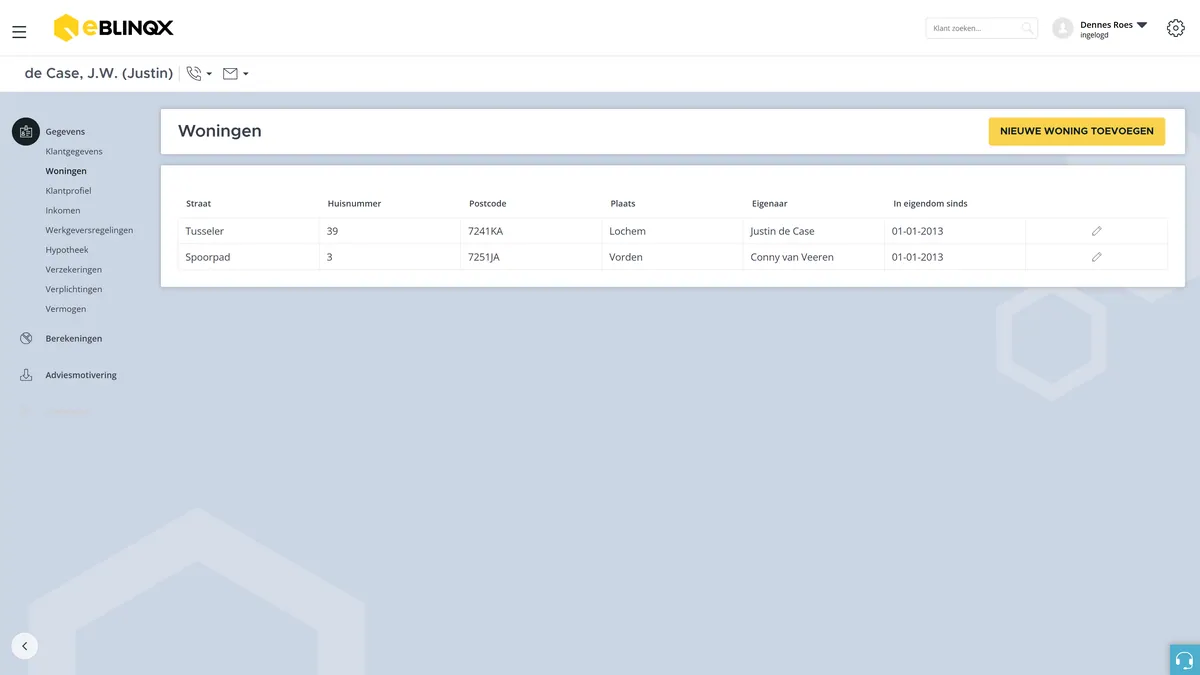Click the user avatar icon

coord(1063,28)
